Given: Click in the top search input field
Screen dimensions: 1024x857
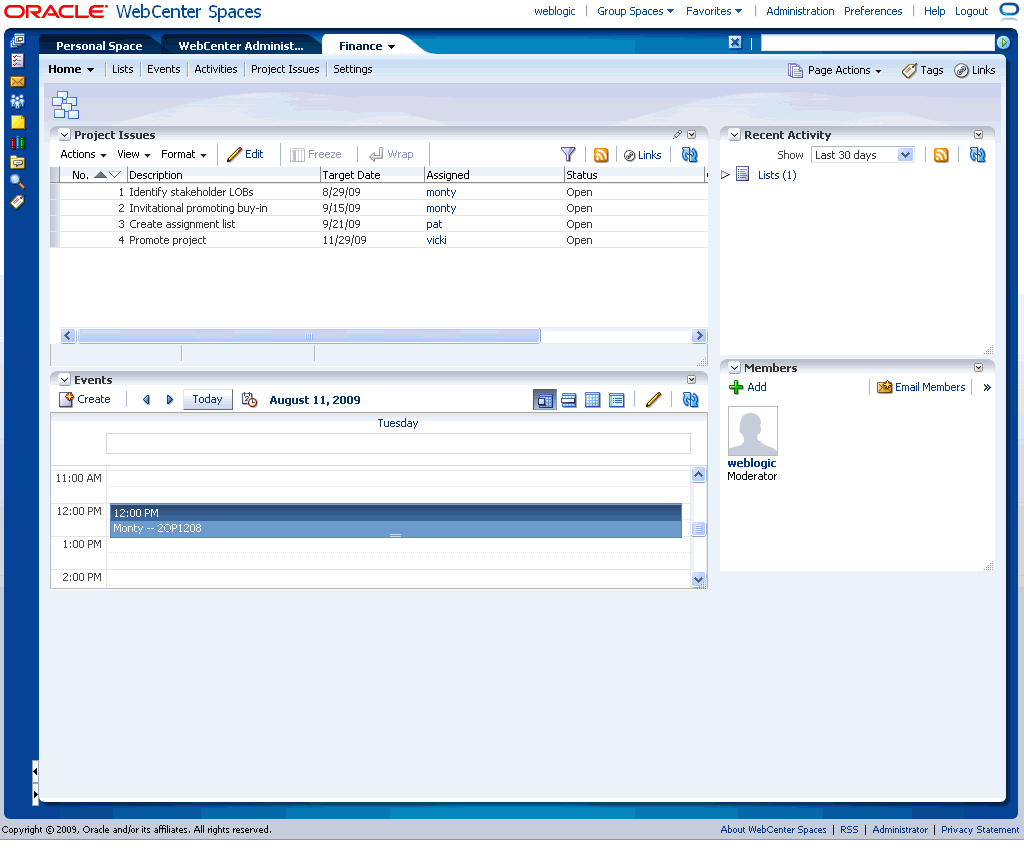Looking at the screenshot, I should (x=877, y=42).
